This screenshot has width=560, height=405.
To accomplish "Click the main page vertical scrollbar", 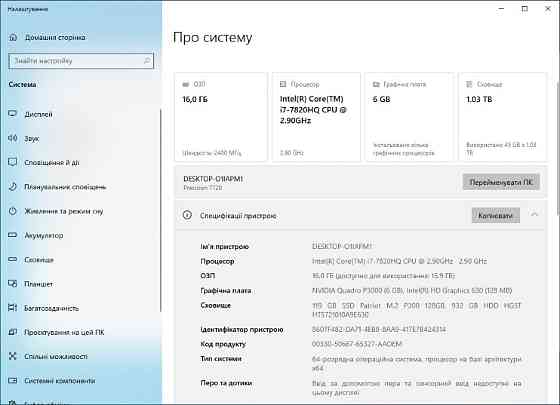I will (558, 148).
